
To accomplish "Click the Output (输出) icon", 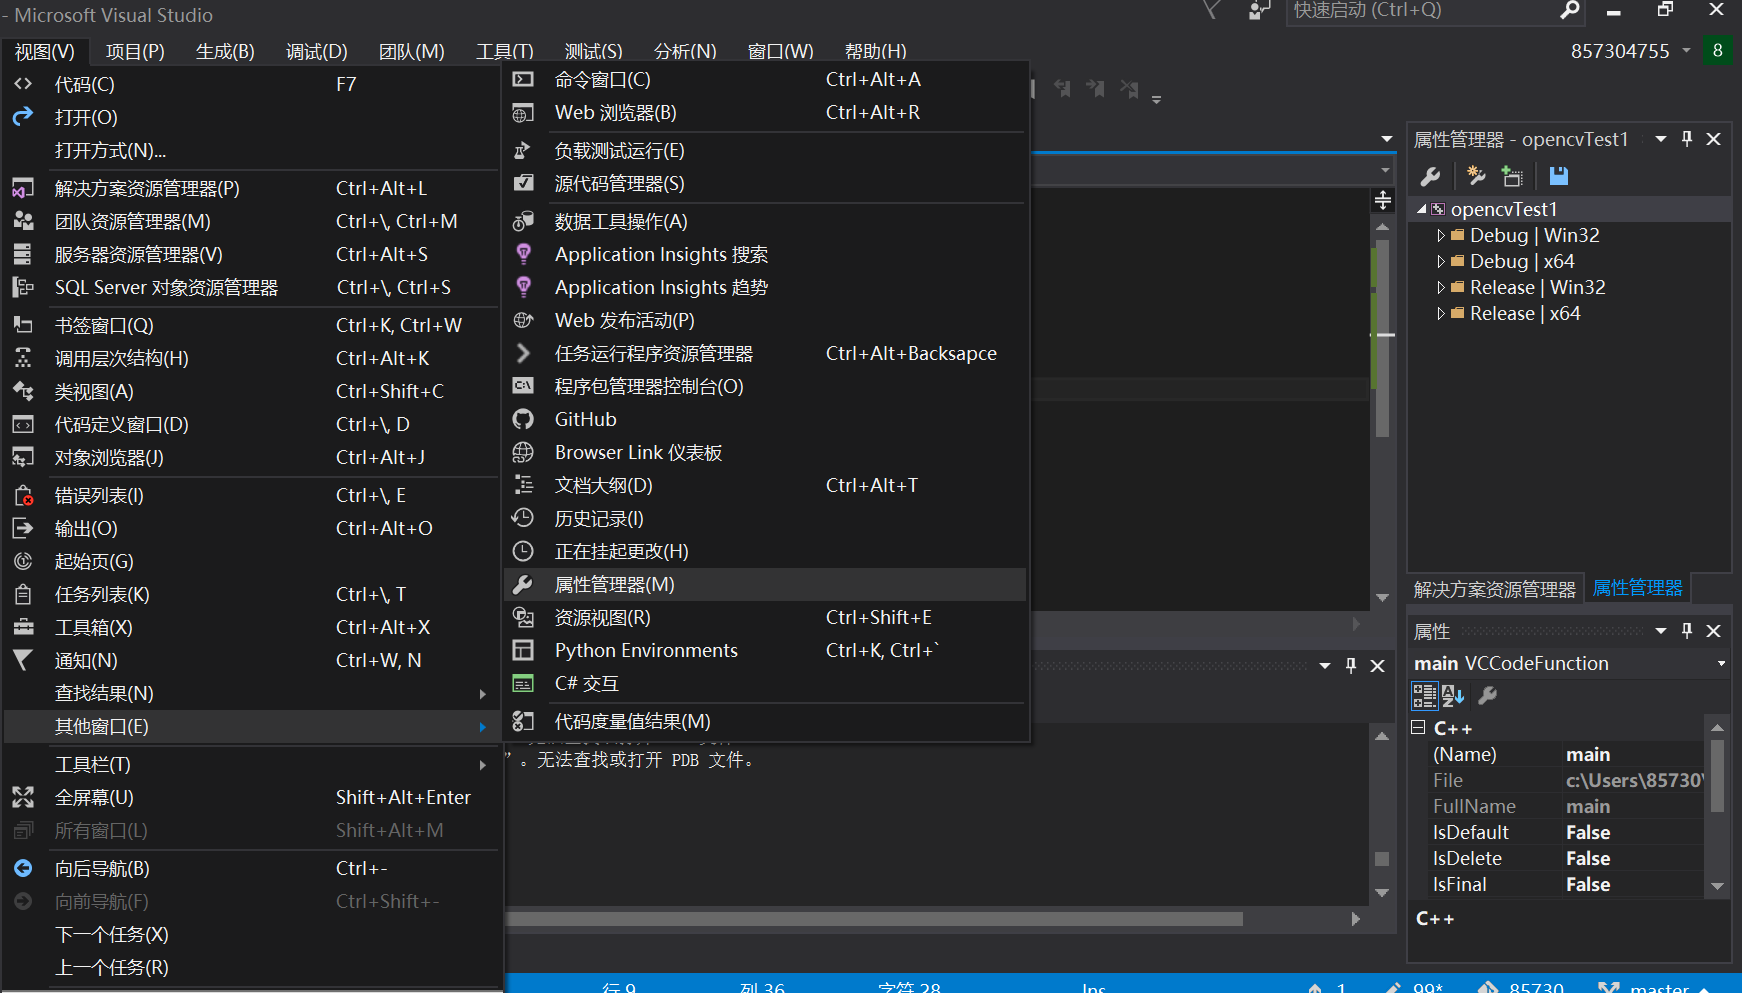I will [x=23, y=528].
